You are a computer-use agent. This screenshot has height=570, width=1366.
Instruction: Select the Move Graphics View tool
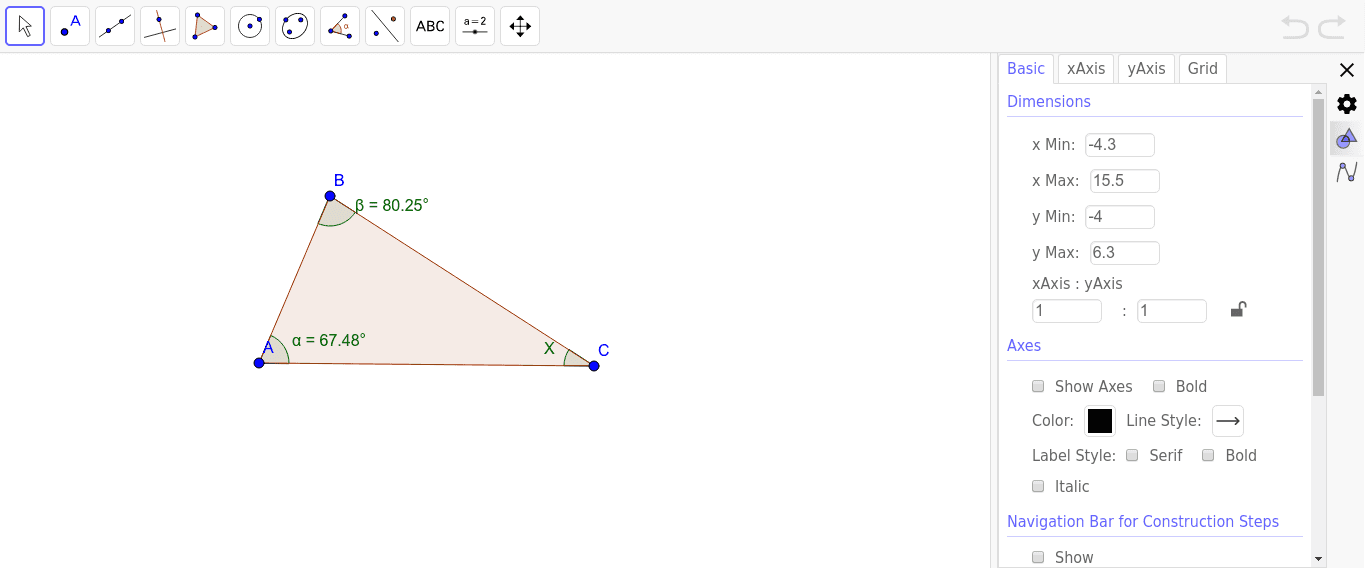click(520, 26)
